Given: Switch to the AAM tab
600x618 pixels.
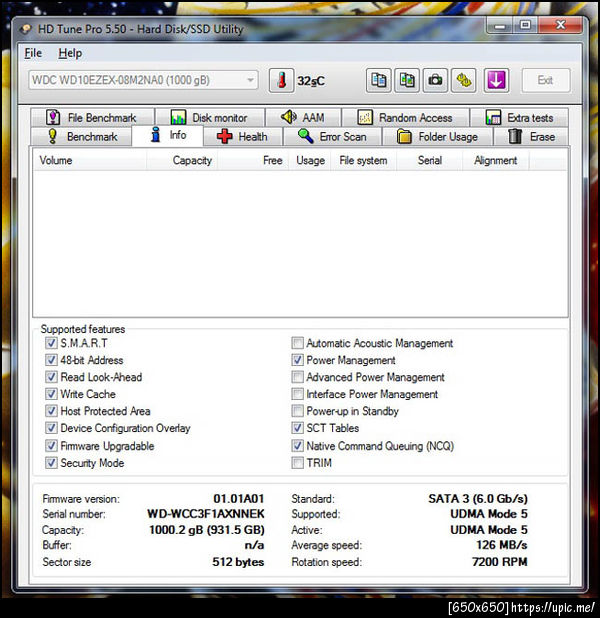Looking at the screenshot, I should [303, 117].
